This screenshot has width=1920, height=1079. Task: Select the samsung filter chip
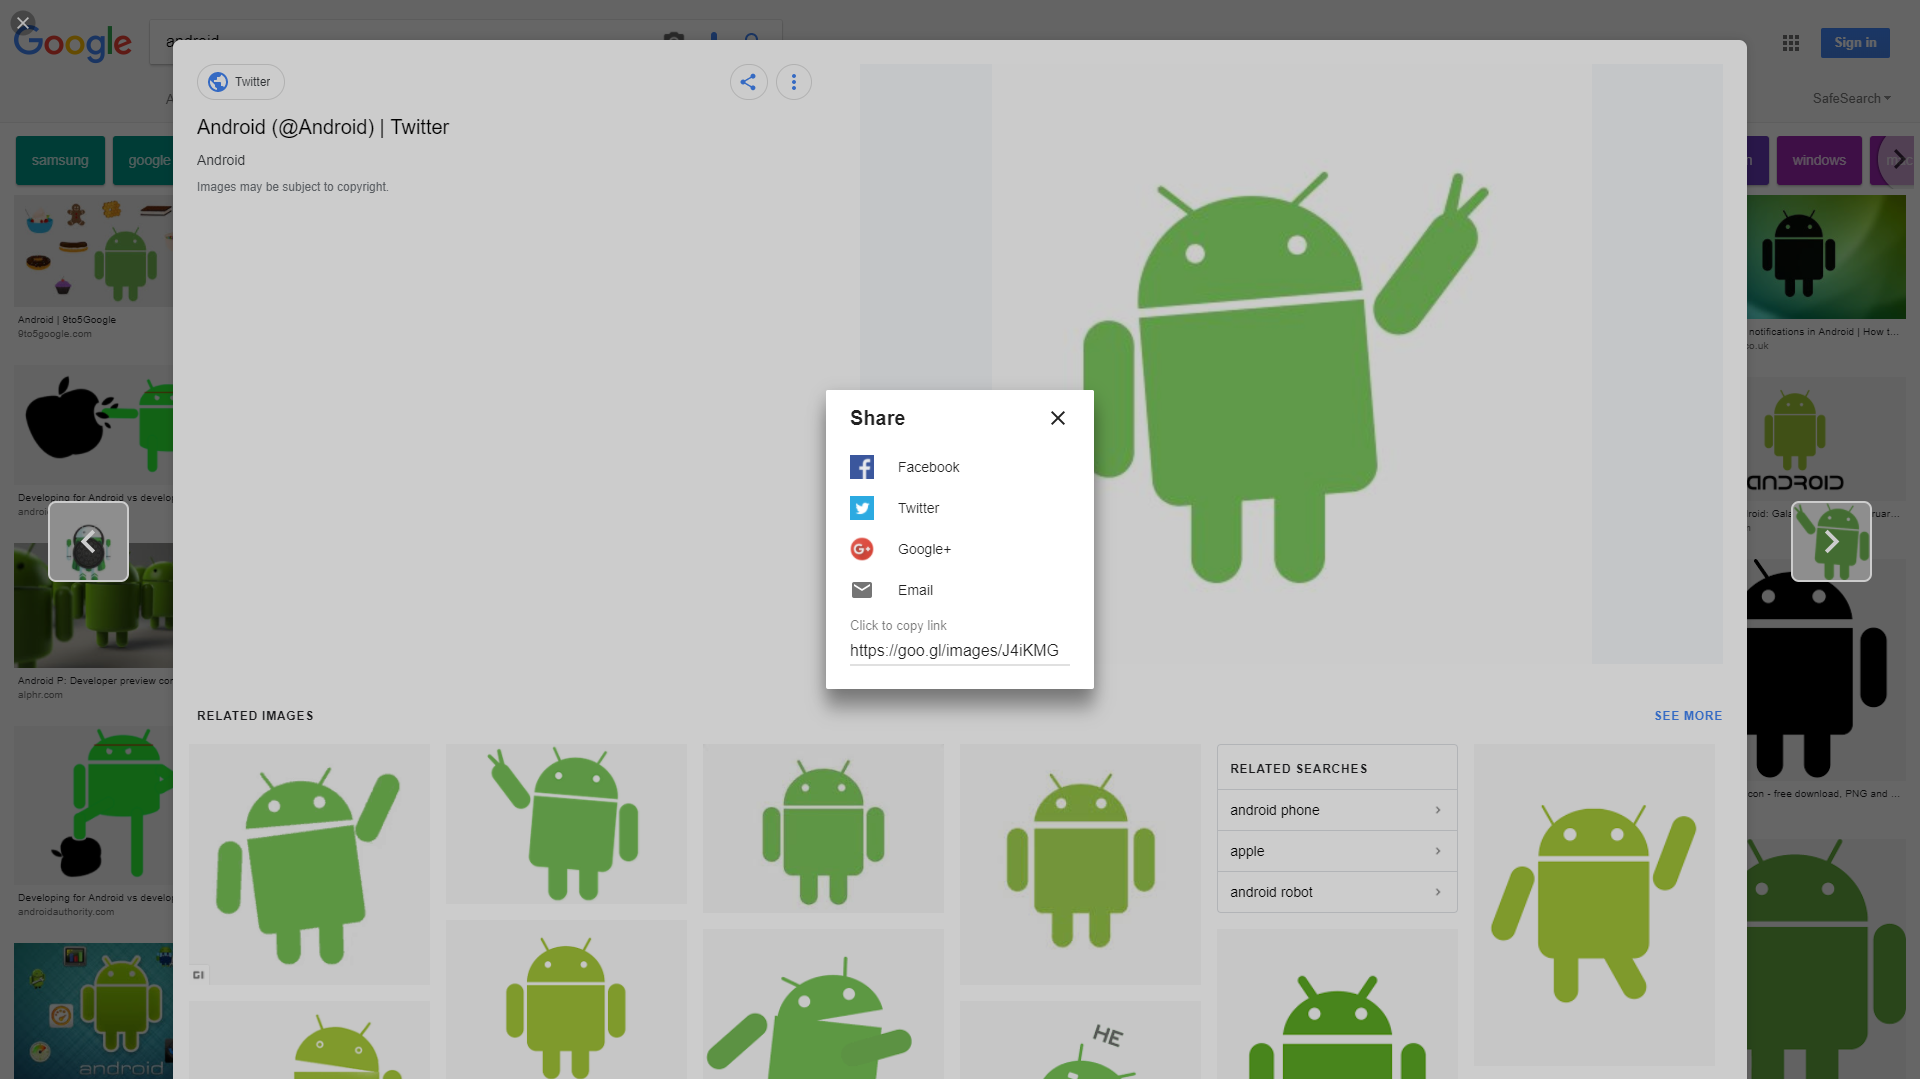tap(60, 160)
